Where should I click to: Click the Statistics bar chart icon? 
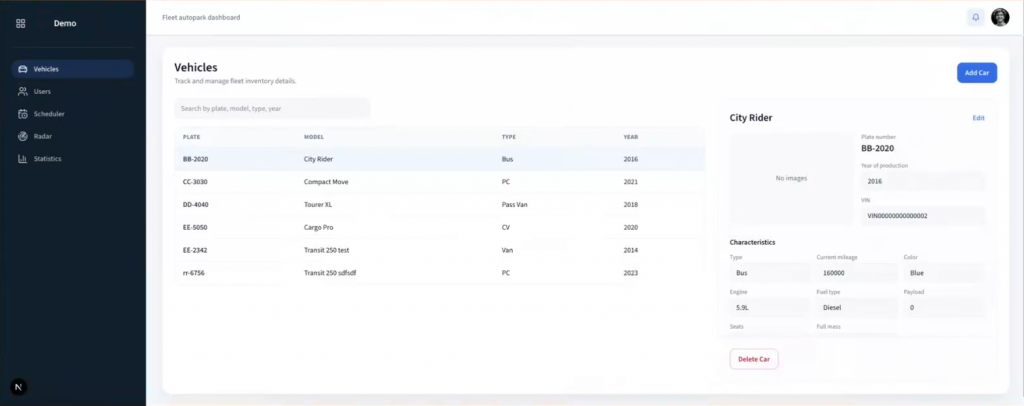point(23,159)
